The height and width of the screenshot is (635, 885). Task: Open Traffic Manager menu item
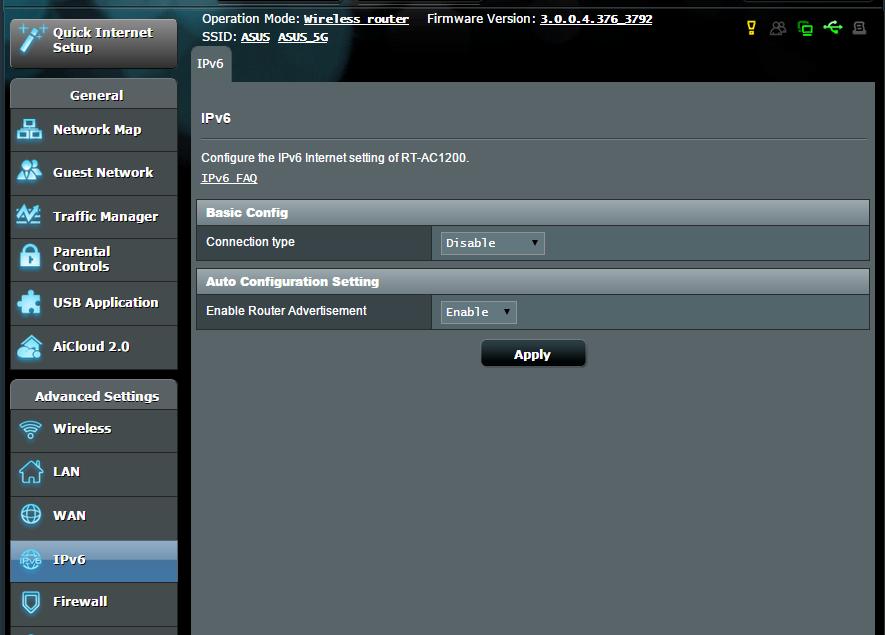[94, 217]
